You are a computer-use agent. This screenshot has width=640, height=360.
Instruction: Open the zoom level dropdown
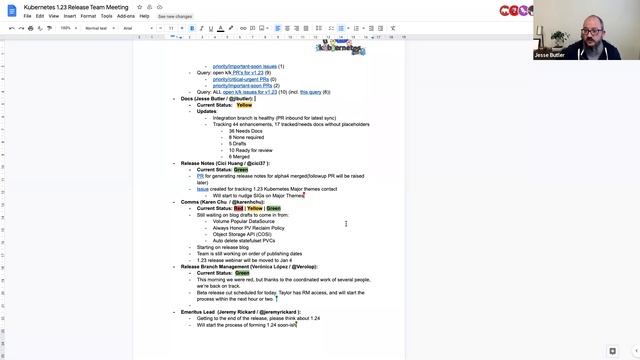pyautogui.click(x=69, y=28)
